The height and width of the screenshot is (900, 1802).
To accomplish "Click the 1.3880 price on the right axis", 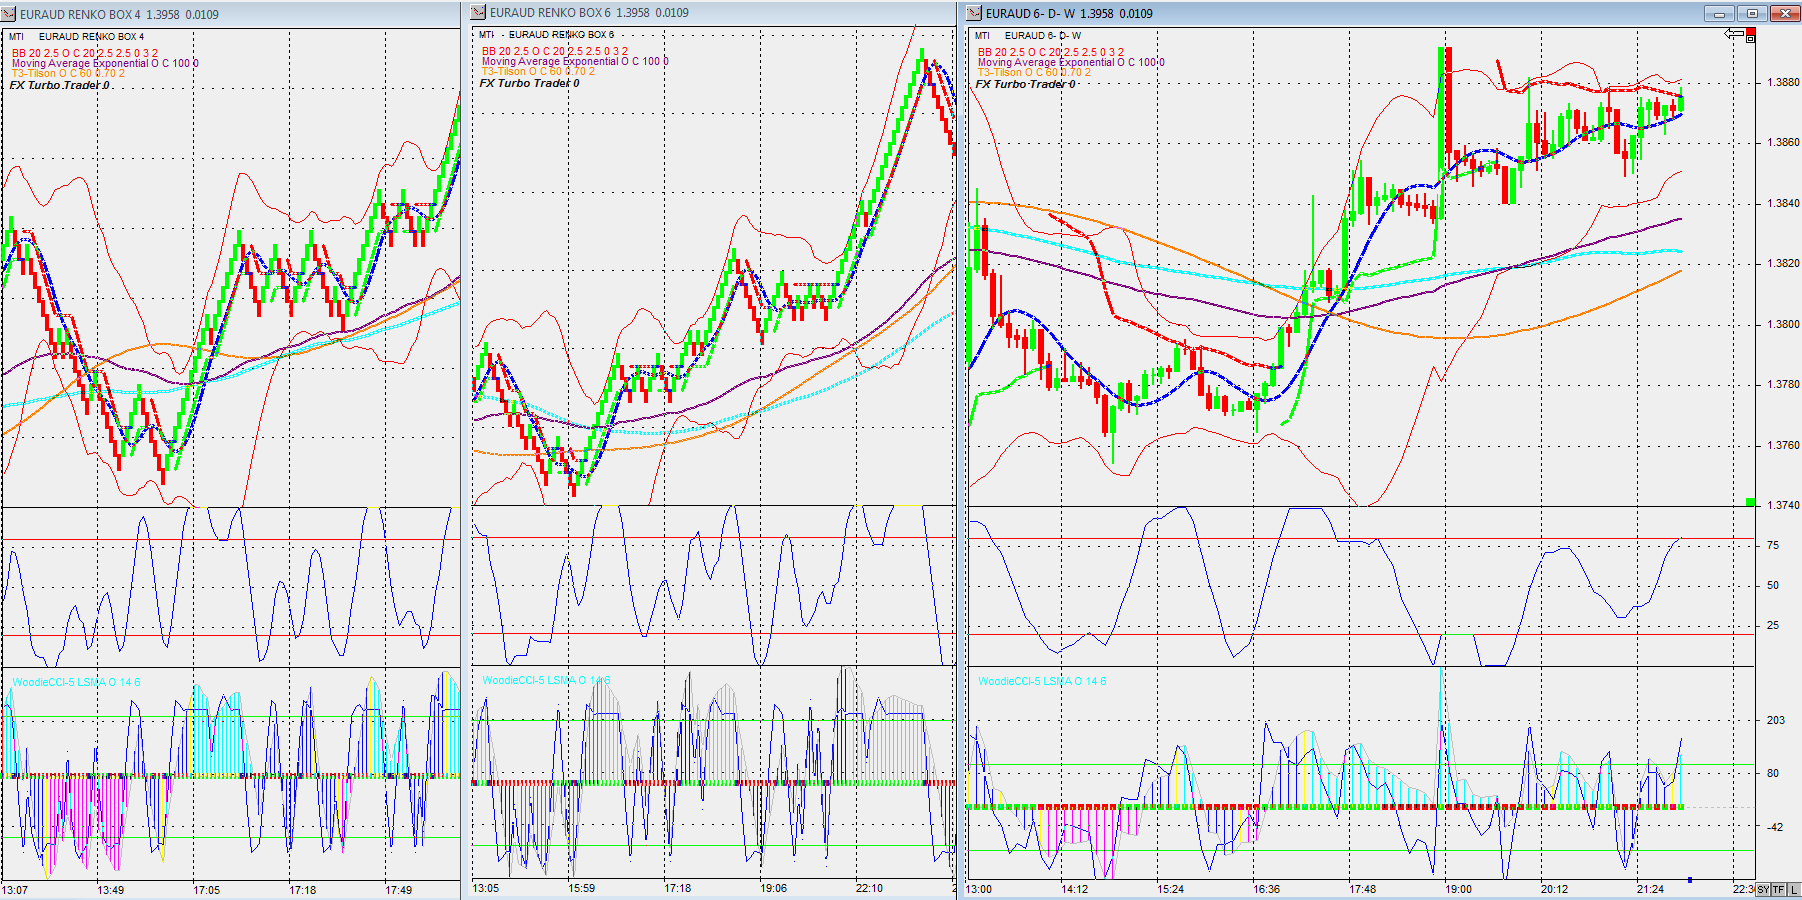I will [x=1783, y=82].
